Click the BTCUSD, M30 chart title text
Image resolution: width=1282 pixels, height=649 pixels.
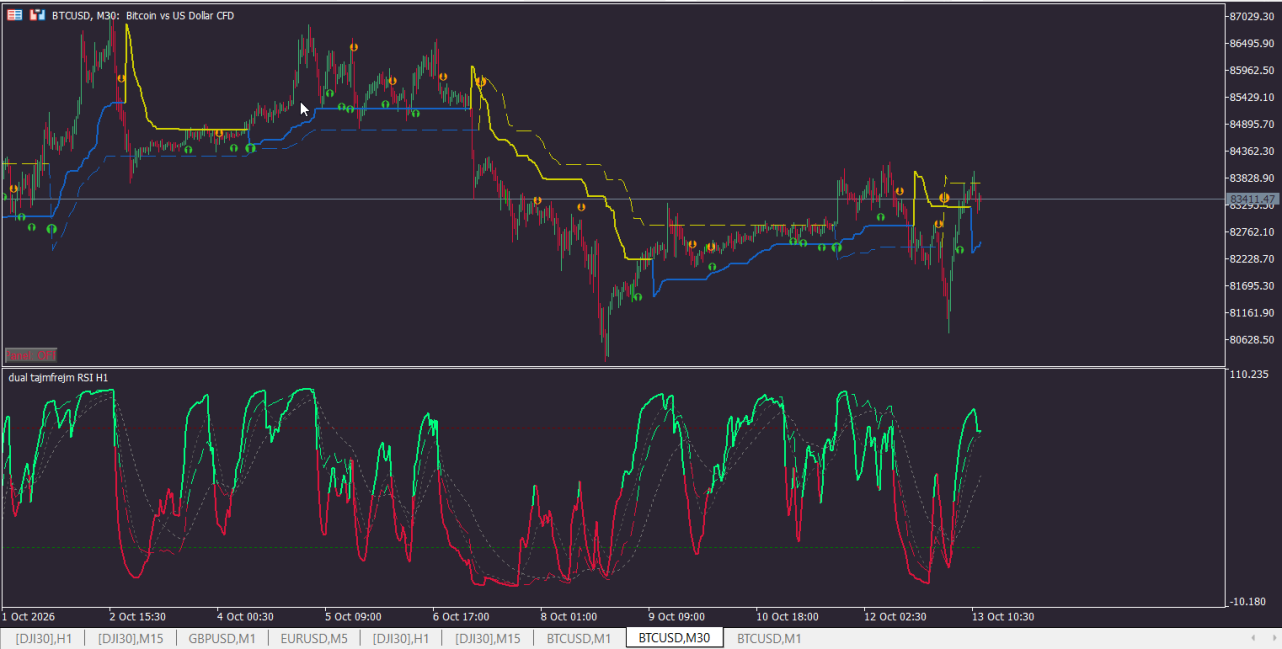tap(143, 15)
